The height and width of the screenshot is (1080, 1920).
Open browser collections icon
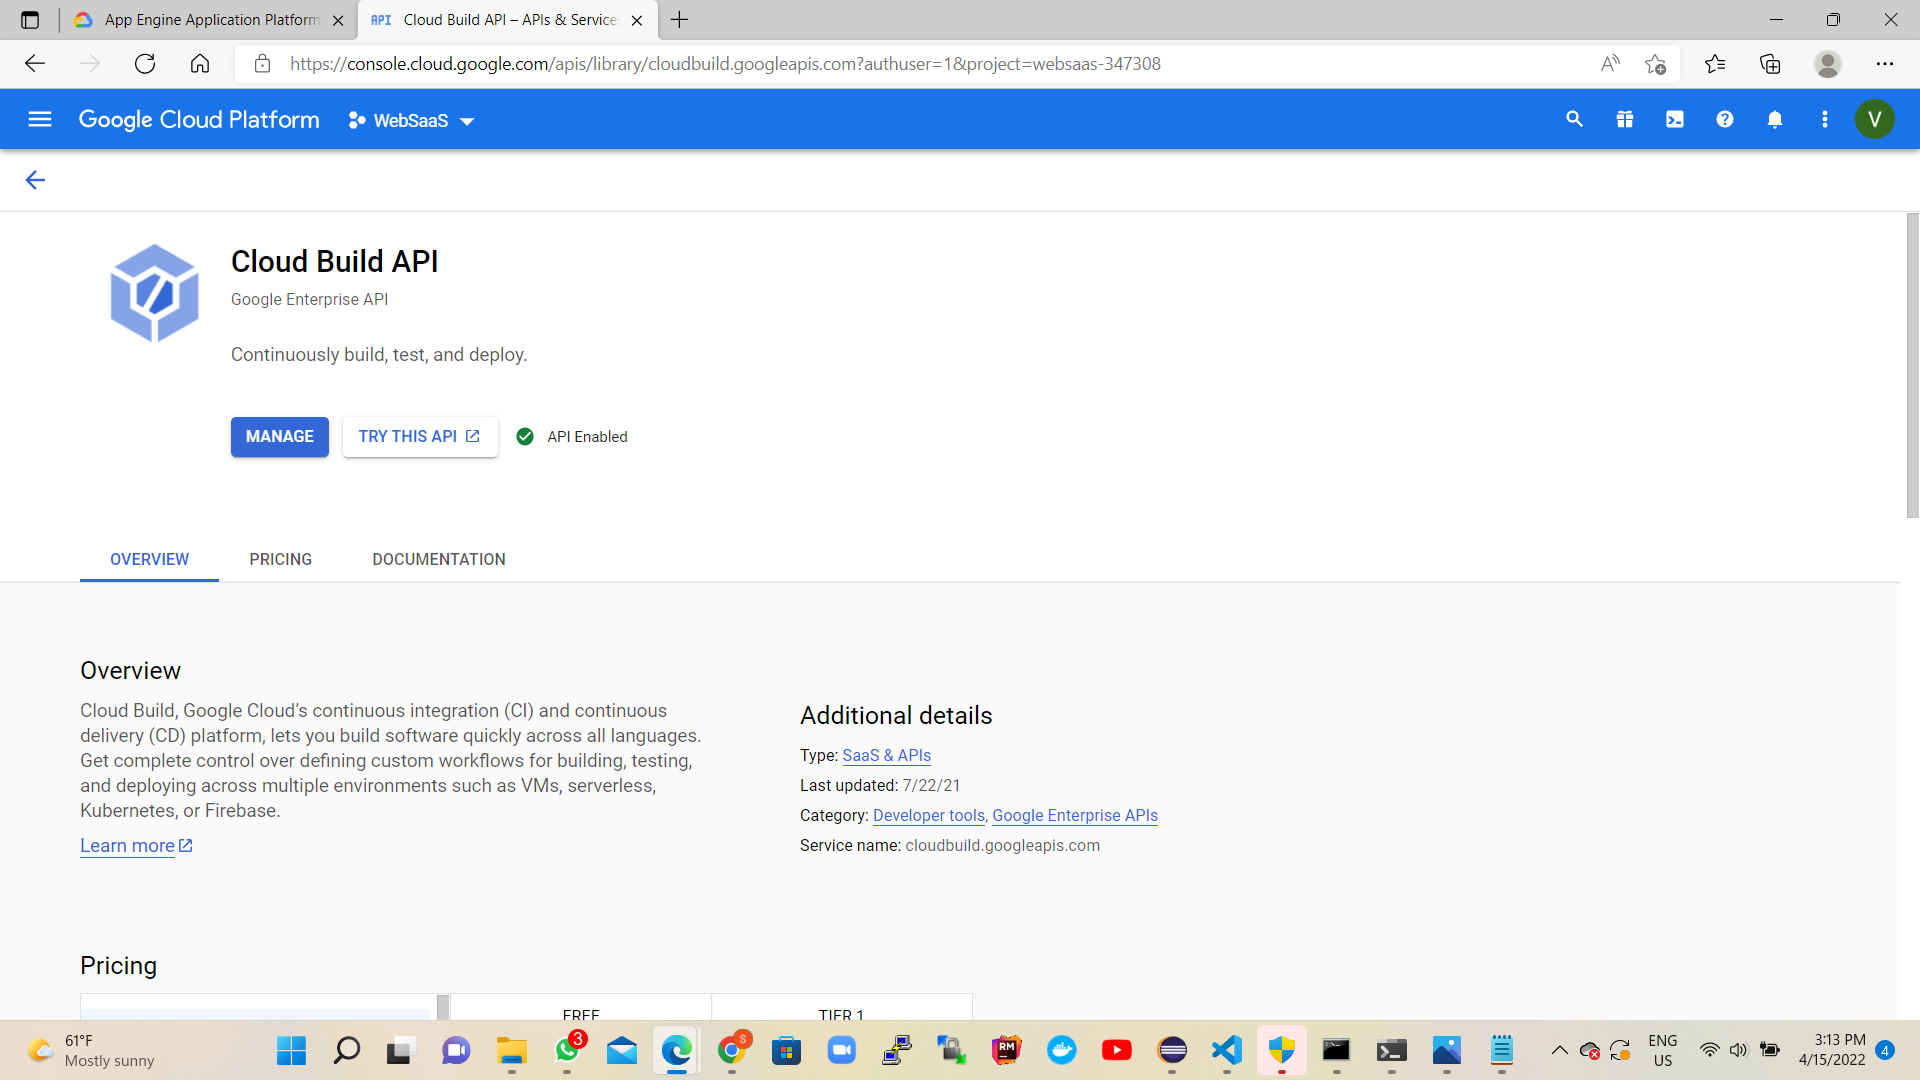tap(1770, 64)
